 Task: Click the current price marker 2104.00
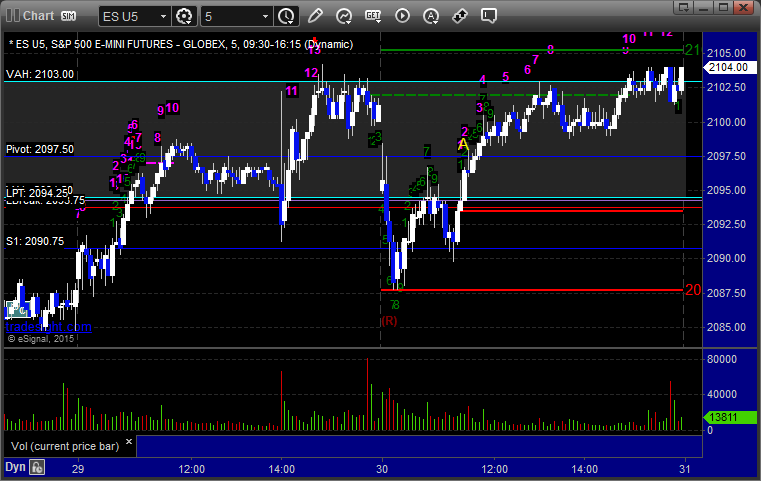pyautogui.click(x=729, y=67)
